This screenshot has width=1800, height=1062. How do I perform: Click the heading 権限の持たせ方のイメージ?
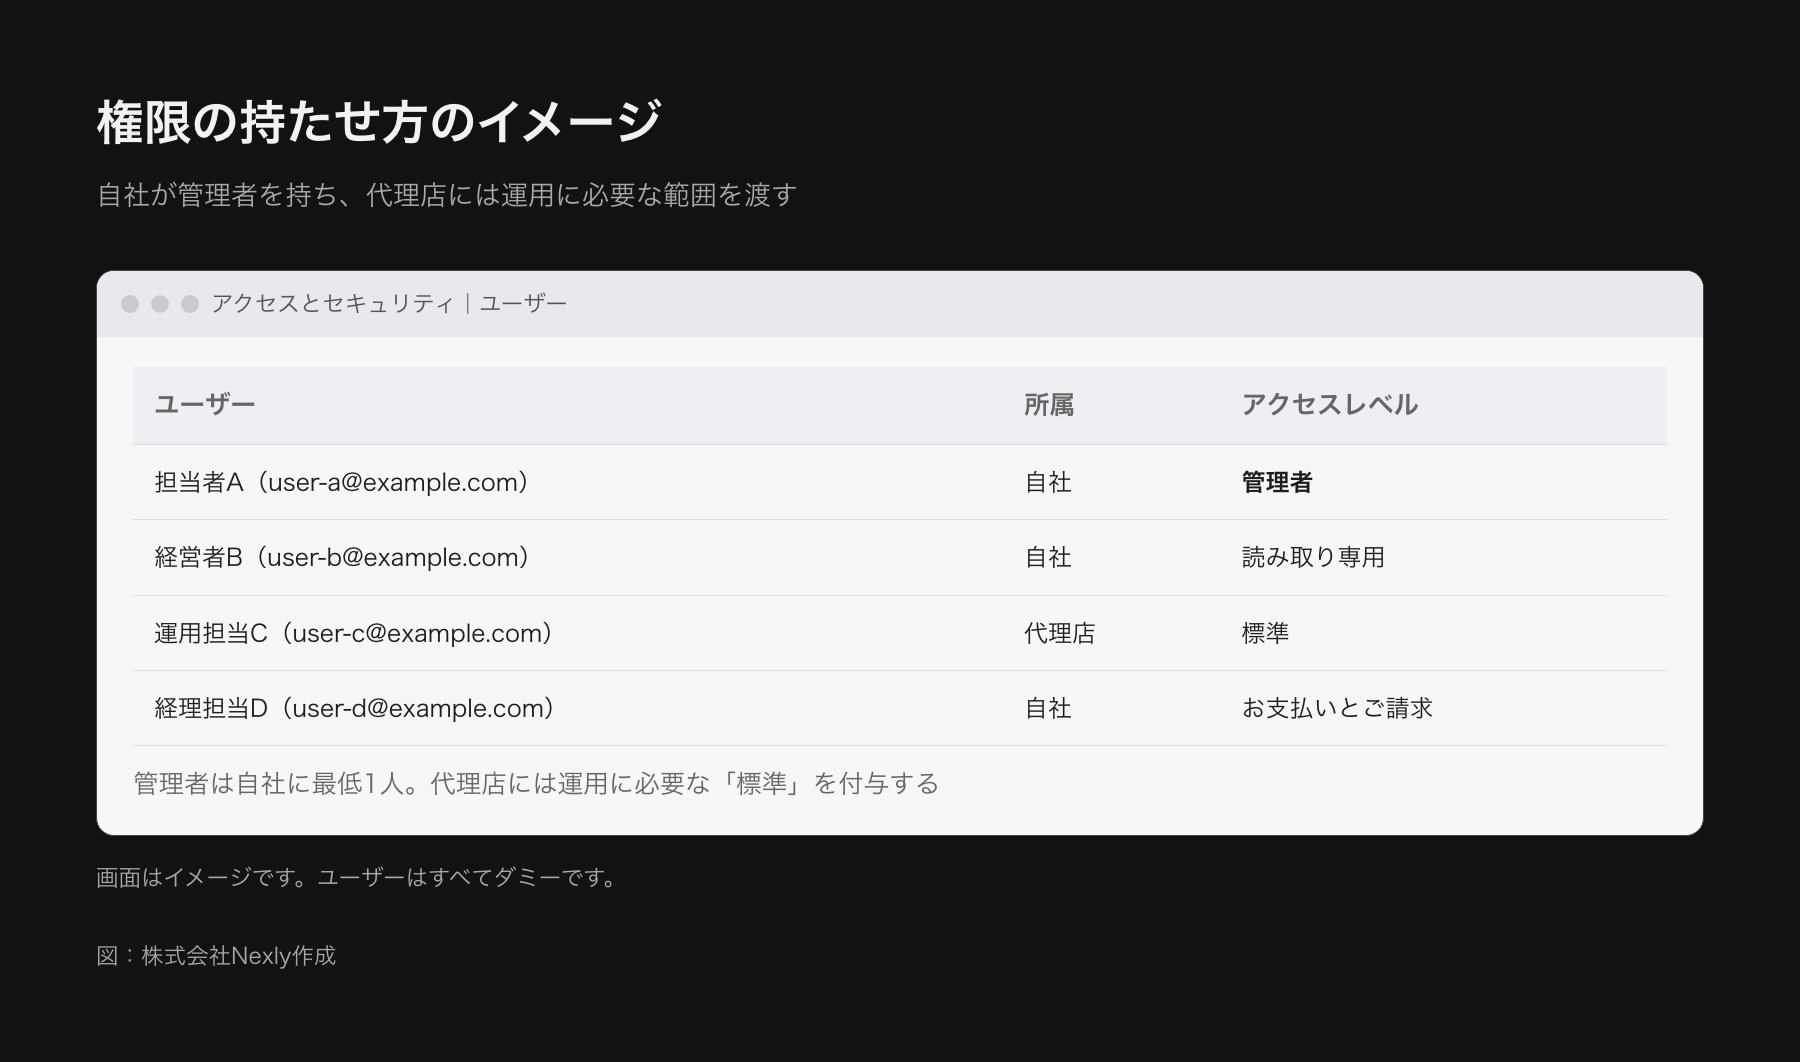pyautogui.click(x=379, y=122)
